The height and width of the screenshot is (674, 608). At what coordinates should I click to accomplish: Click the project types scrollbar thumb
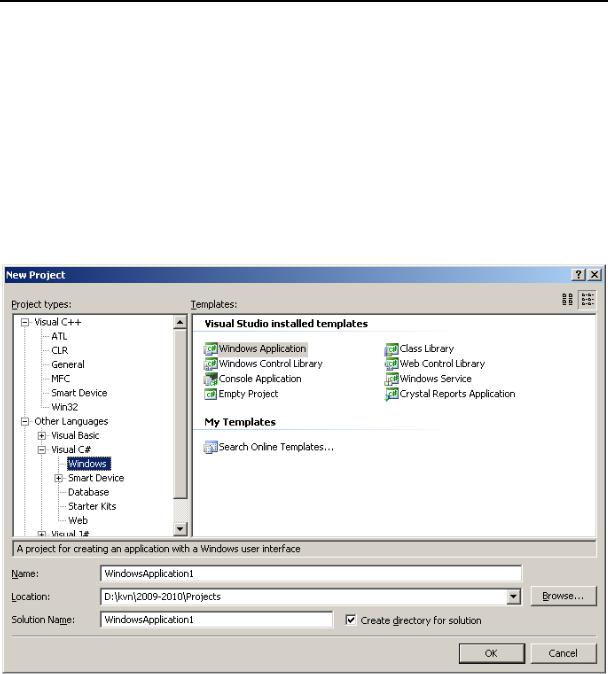pyautogui.click(x=180, y=414)
